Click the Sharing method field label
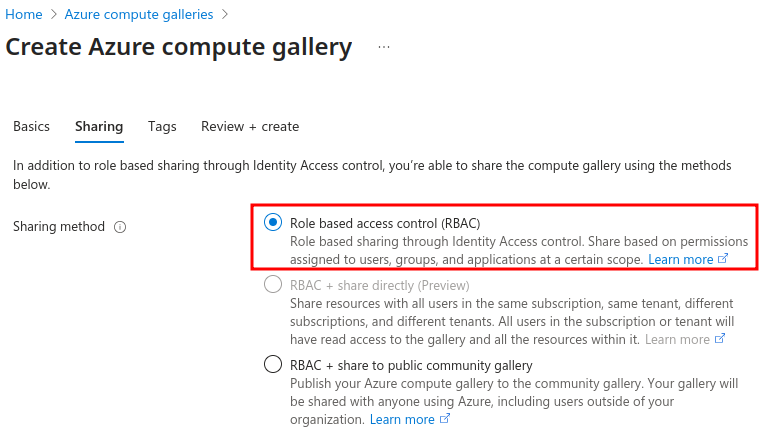Image resolution: width=782 pixels, height=445 pixels. [x=59, y=227]
